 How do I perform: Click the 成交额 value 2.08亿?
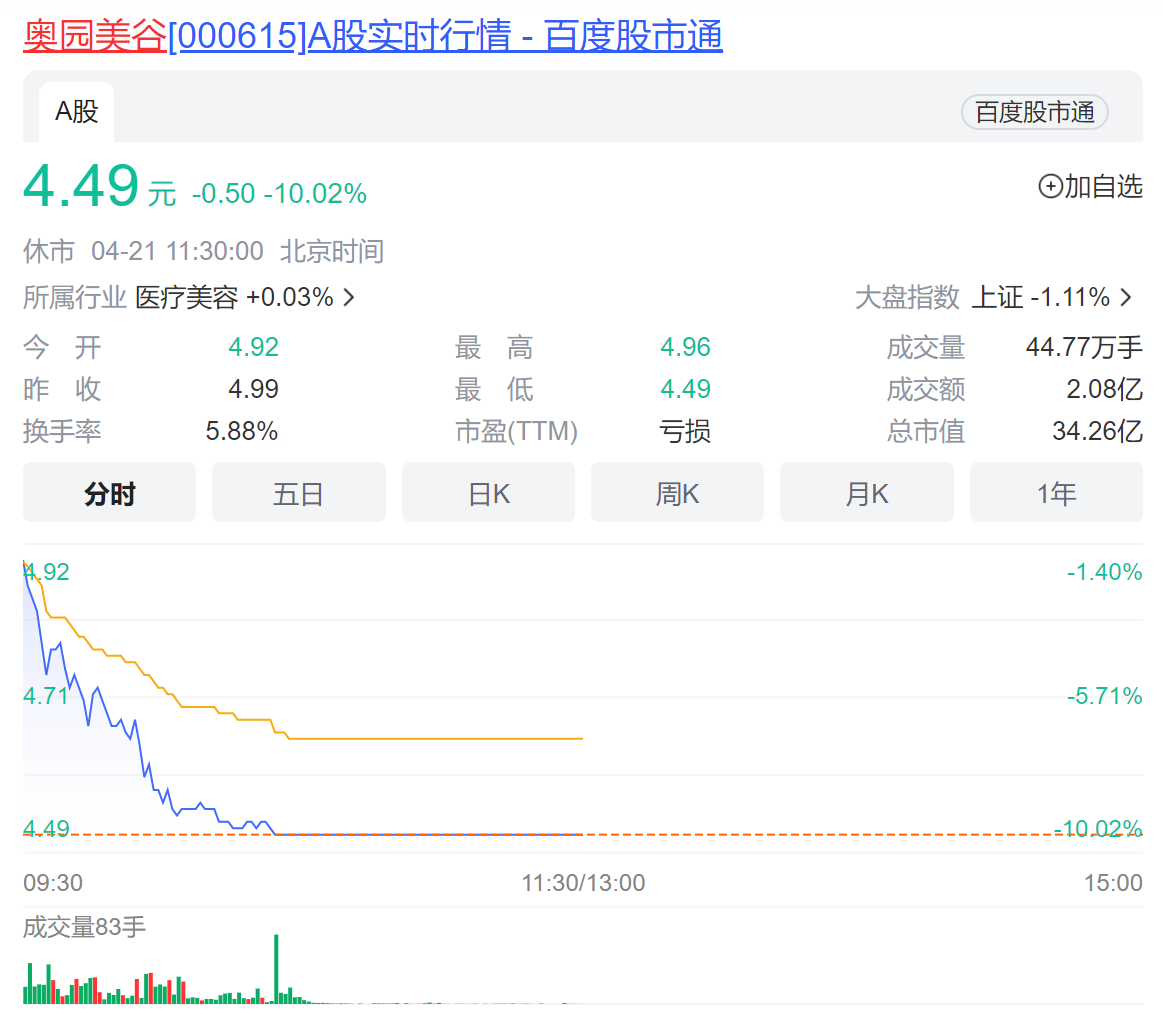tap(1104, 389)
